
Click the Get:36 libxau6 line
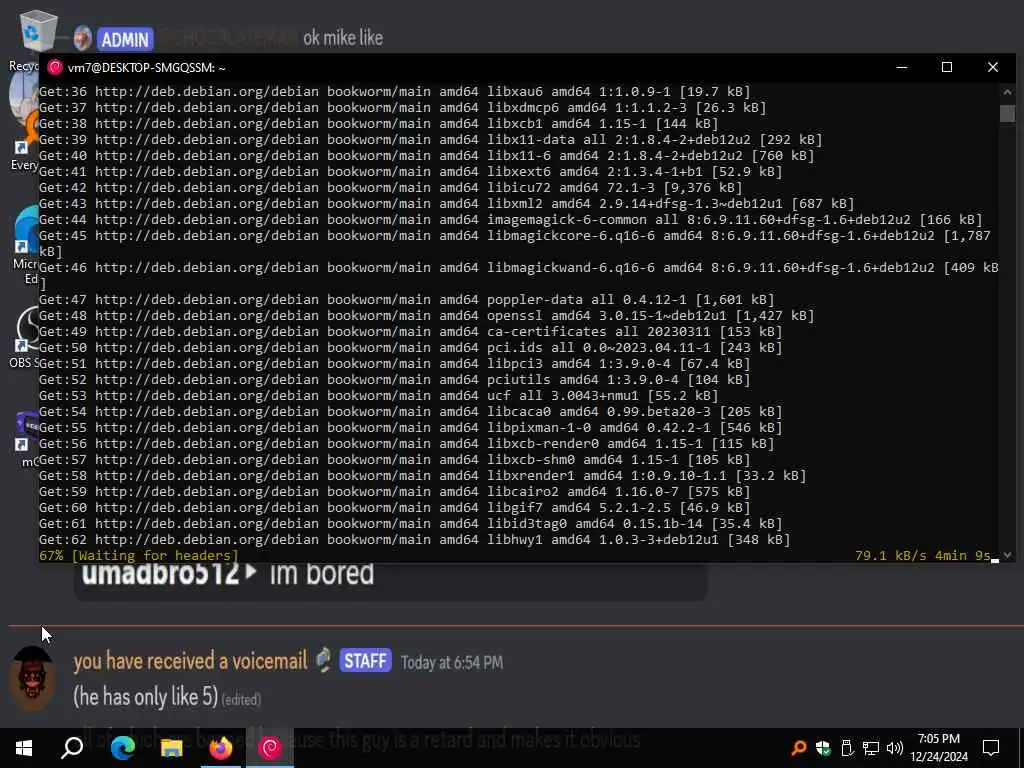click(394, 91)
